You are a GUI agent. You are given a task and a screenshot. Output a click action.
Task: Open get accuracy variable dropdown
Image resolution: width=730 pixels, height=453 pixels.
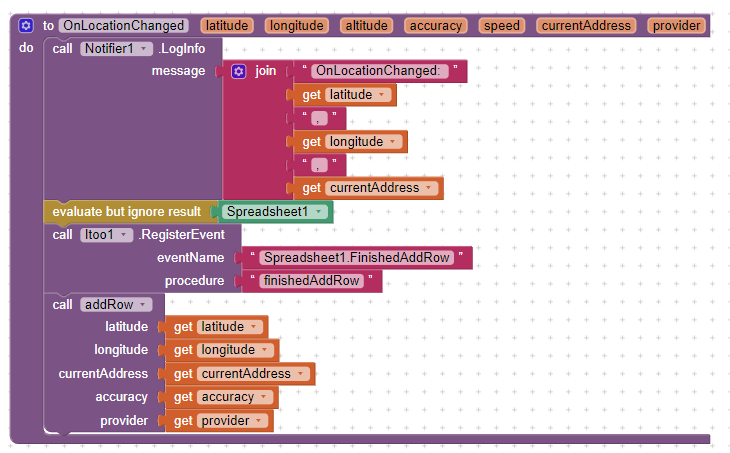coord(263,397)
